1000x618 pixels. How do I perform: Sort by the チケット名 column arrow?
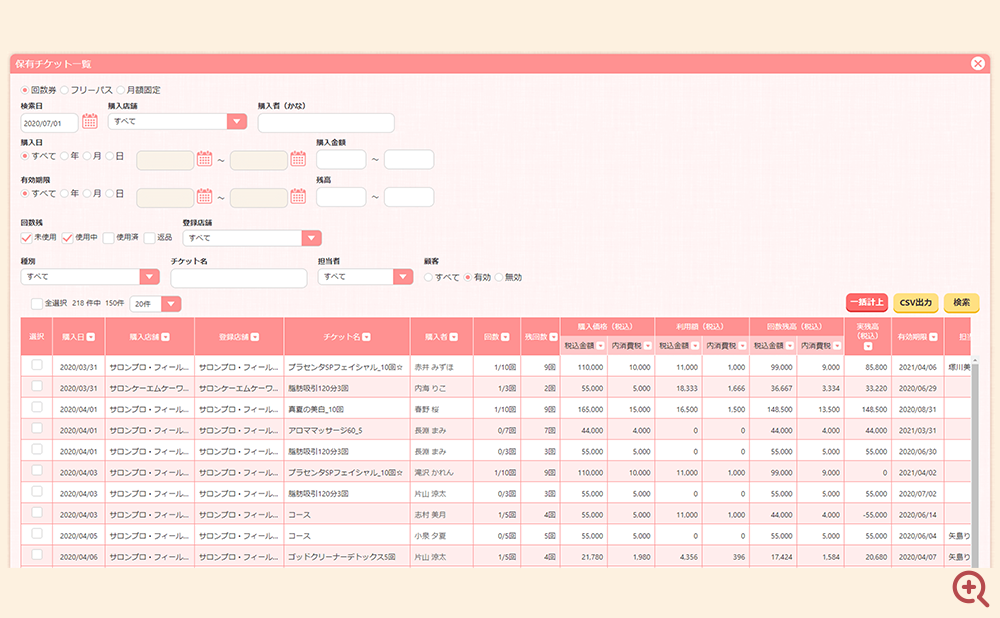[x=367, y=337]
